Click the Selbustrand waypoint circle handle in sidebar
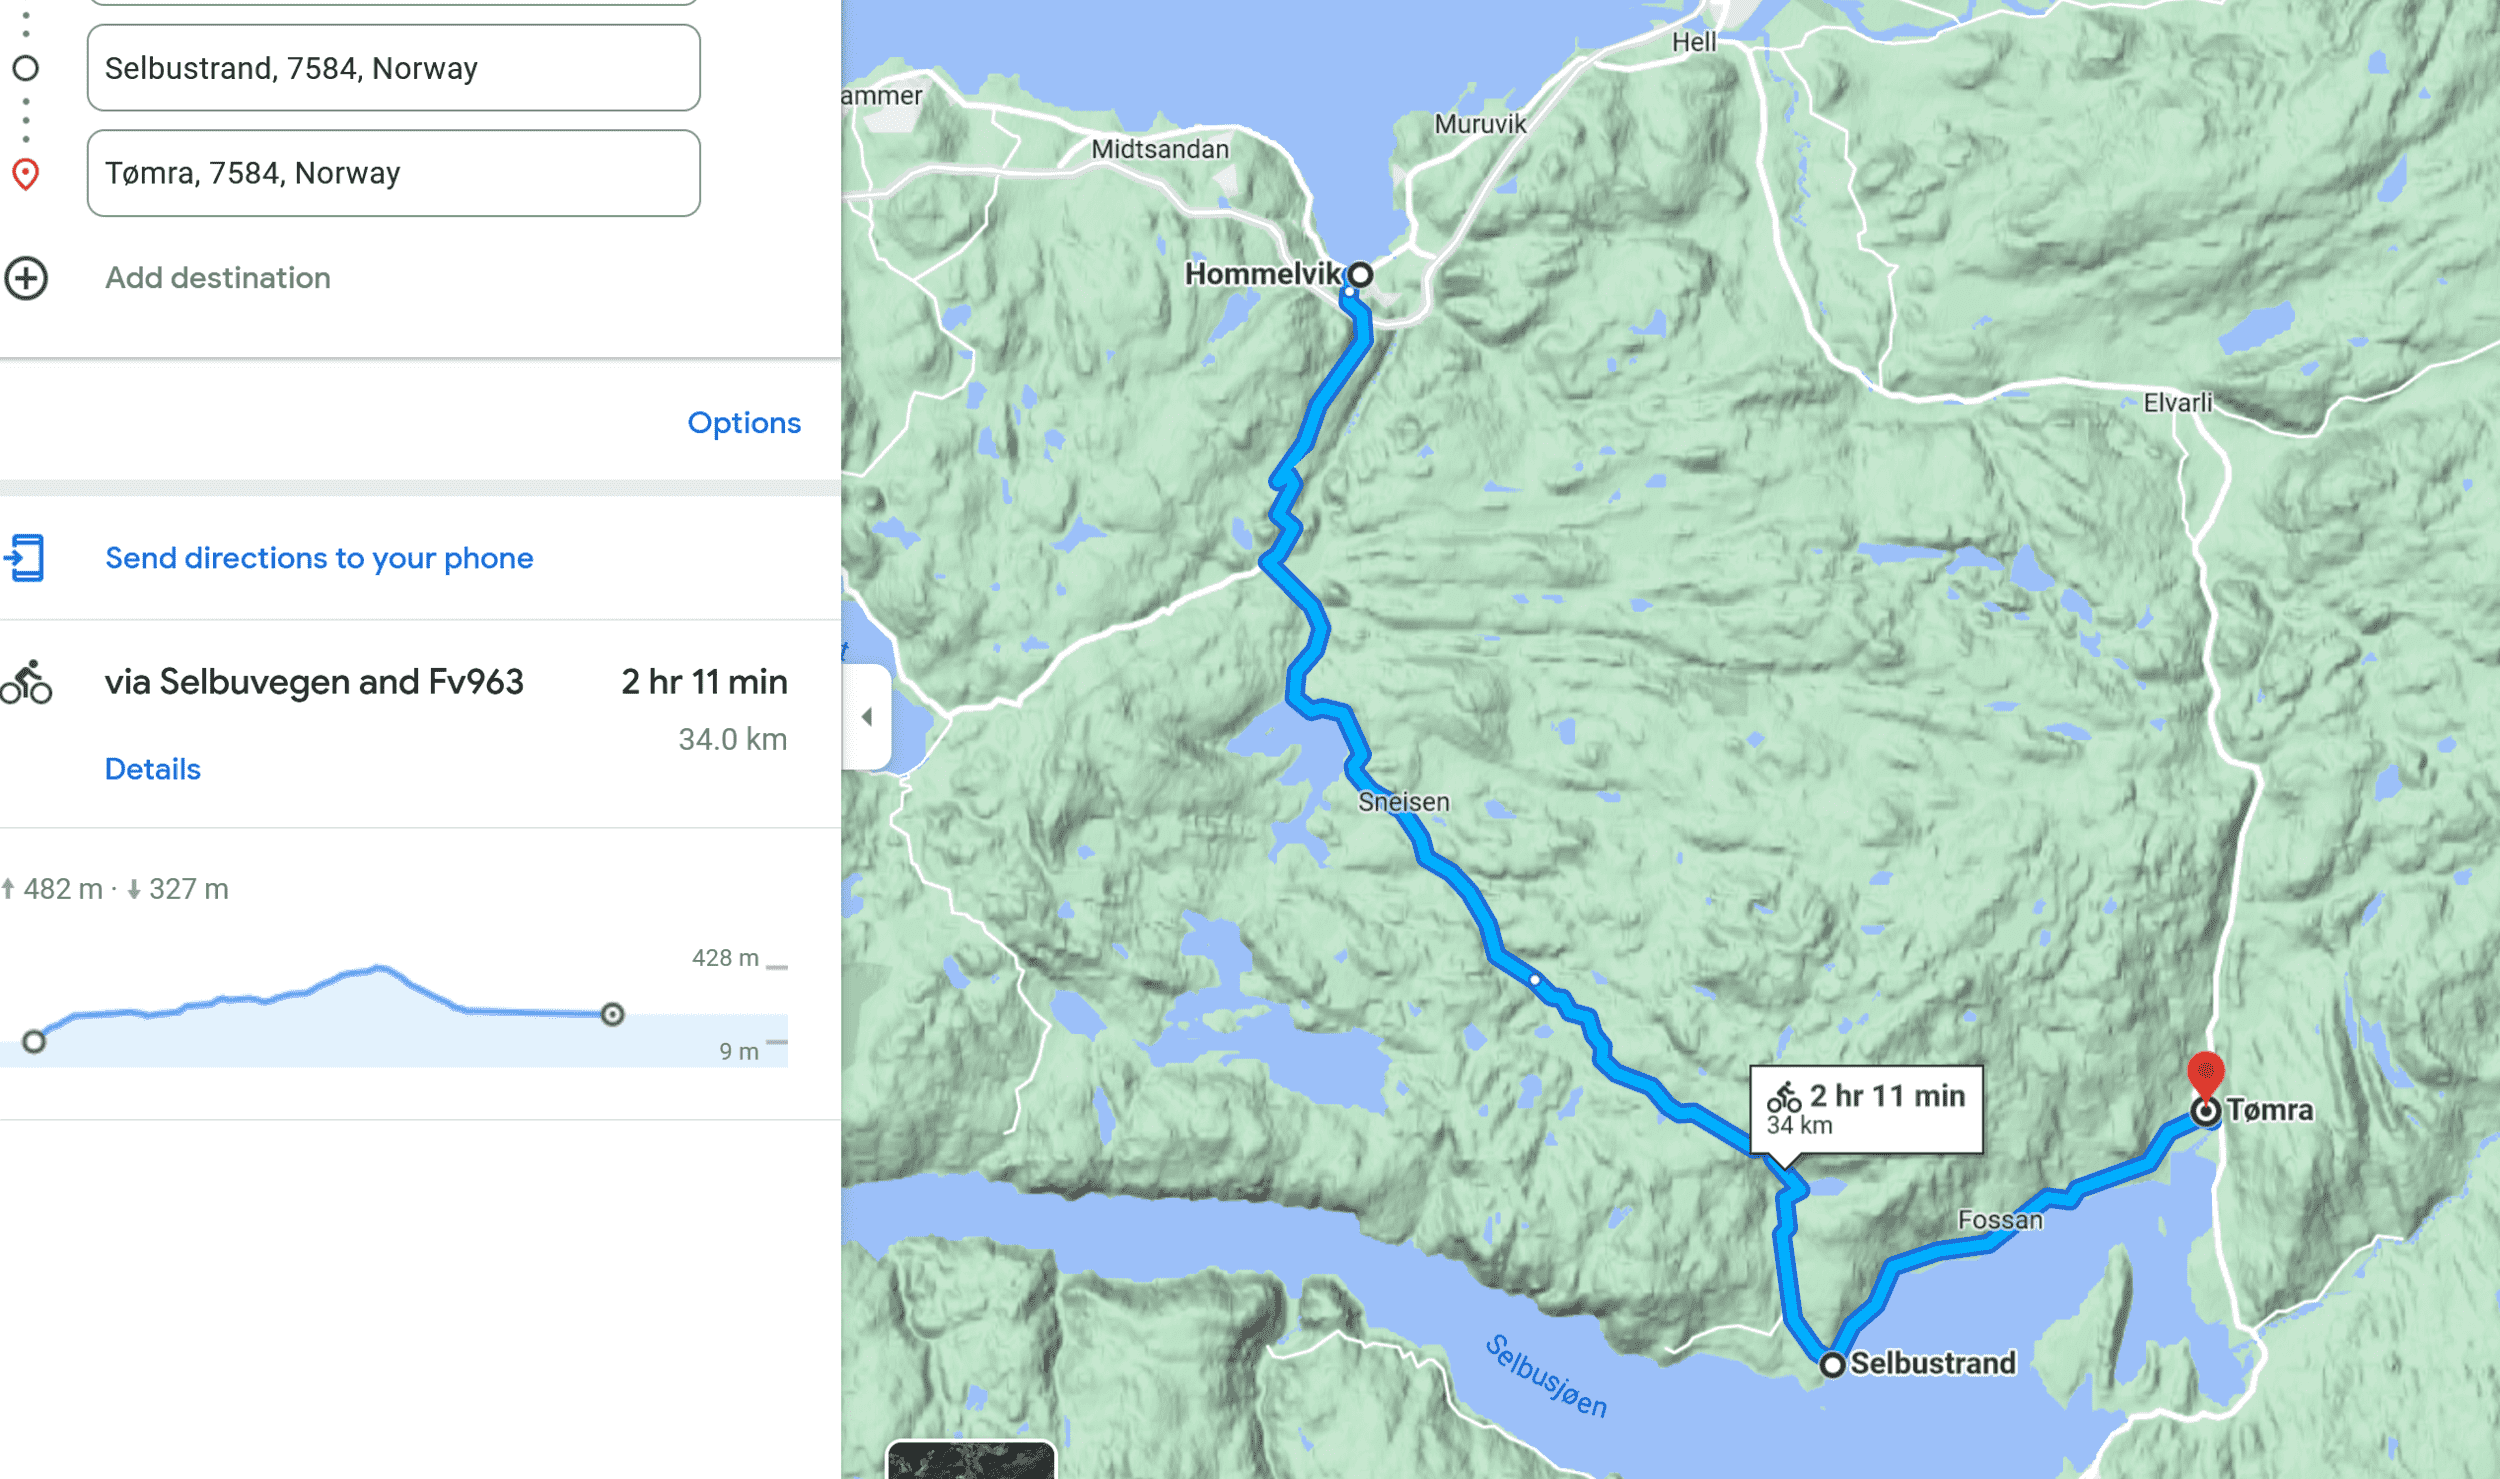The image size is (2500, 1479). (26, 68)
